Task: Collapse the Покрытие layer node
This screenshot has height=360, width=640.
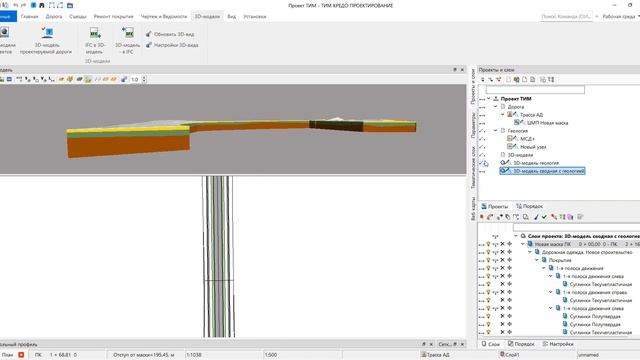Action: (x=537, y=260)
